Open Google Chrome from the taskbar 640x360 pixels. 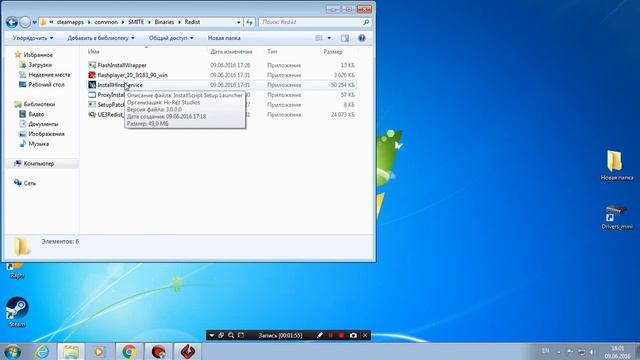(129, 351)
